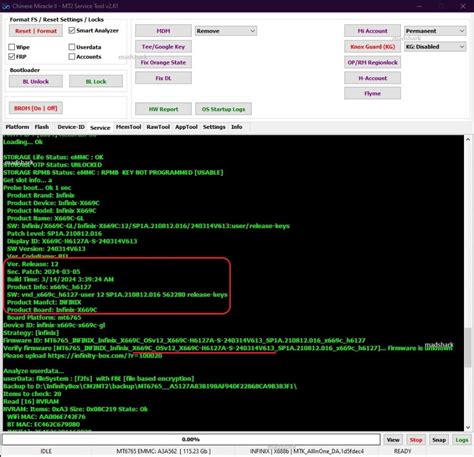
Task: Switch to the Platform tab
Action: (x=17, y=127)
